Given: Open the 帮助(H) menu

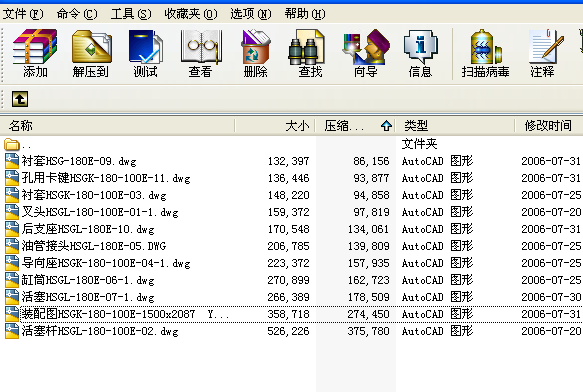Looking at the screenshot, I should tap(305, 14).
